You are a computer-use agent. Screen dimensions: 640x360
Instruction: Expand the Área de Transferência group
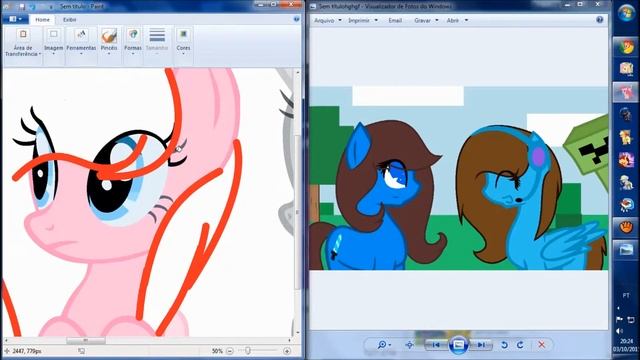23,46
